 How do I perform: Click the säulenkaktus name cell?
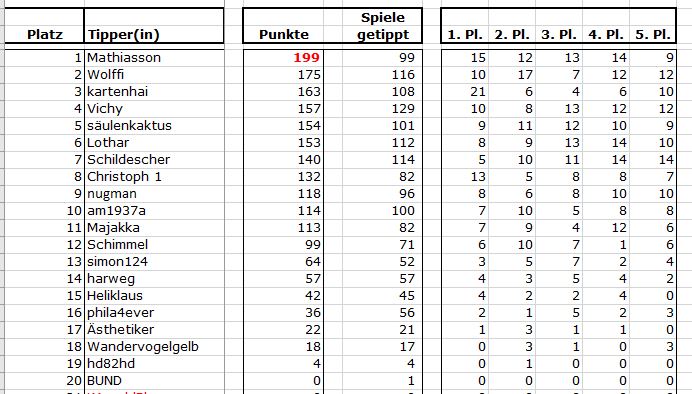(x=154, y=126)
